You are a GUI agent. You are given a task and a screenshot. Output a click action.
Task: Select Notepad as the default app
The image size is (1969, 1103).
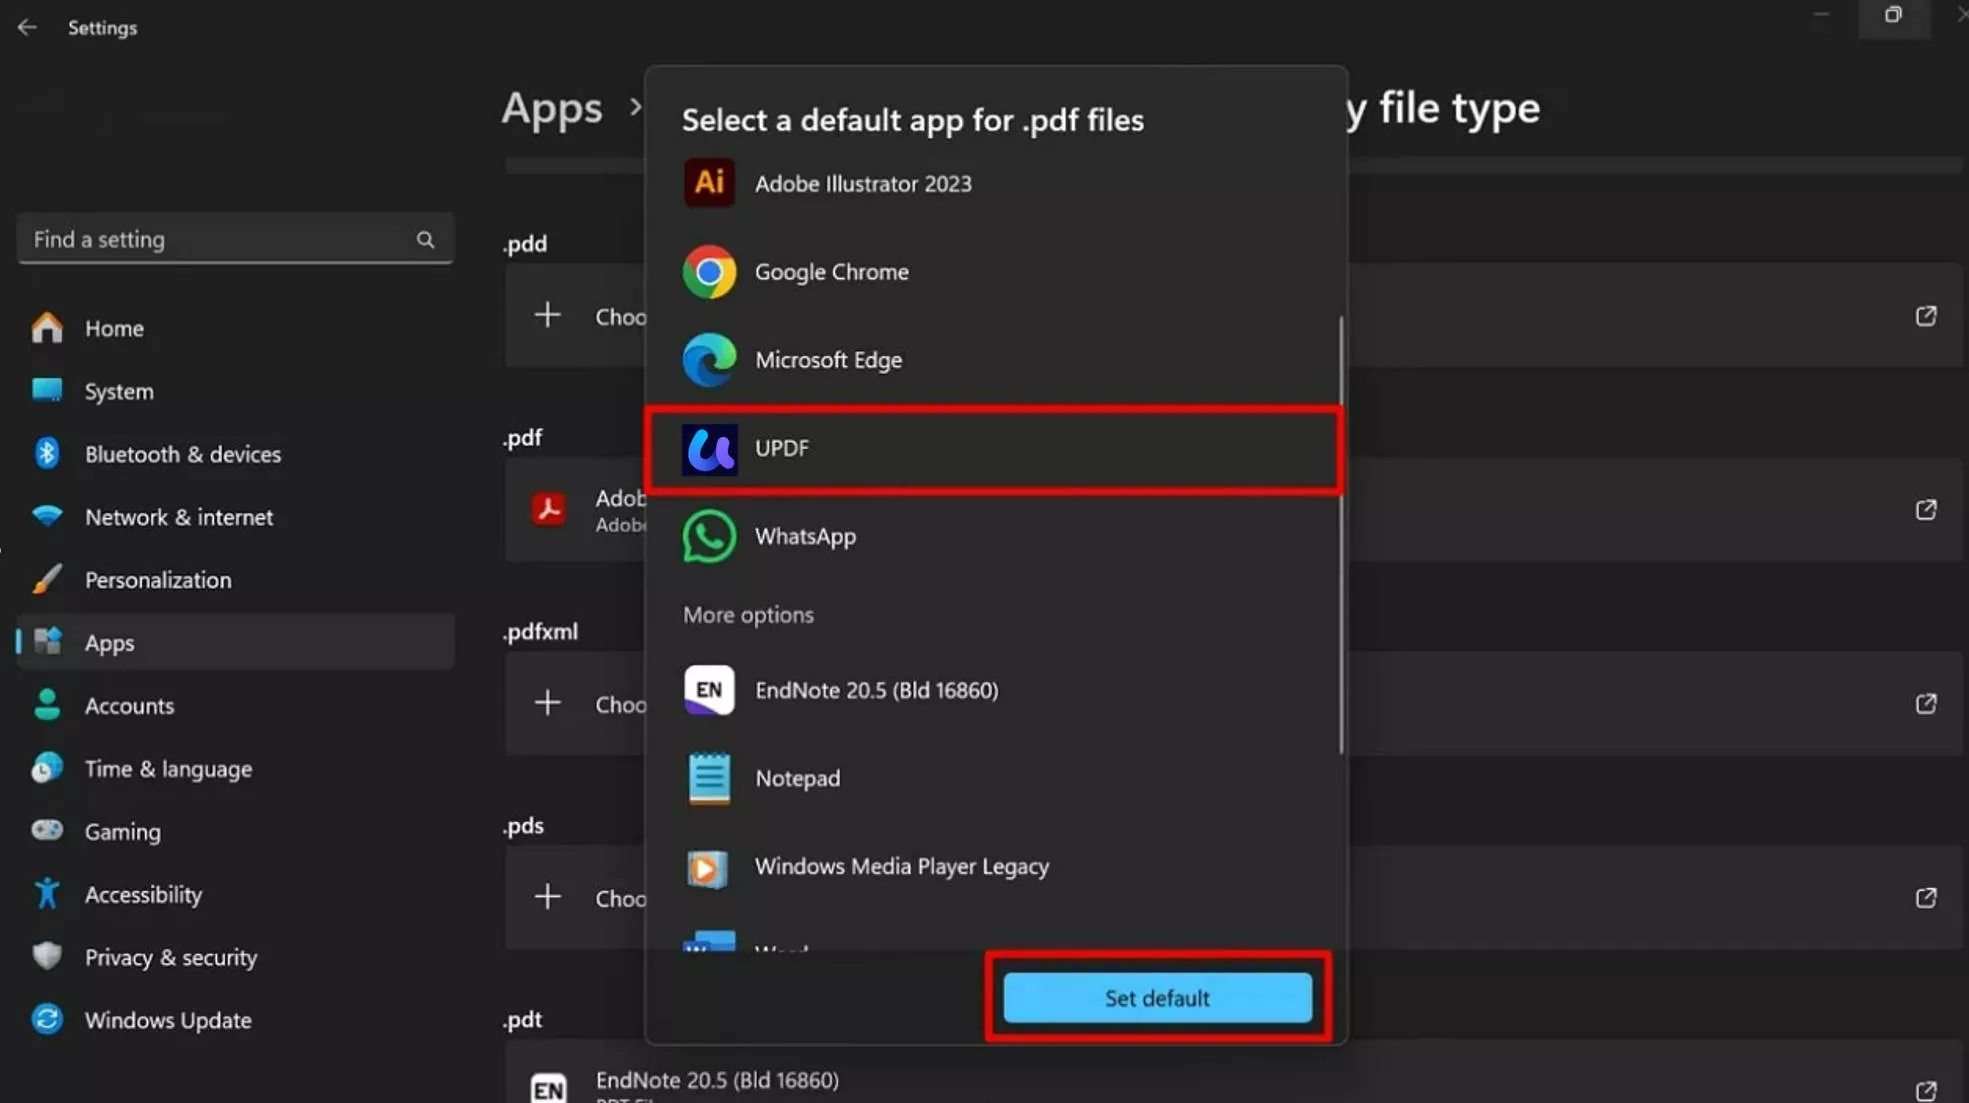point(796,778)
